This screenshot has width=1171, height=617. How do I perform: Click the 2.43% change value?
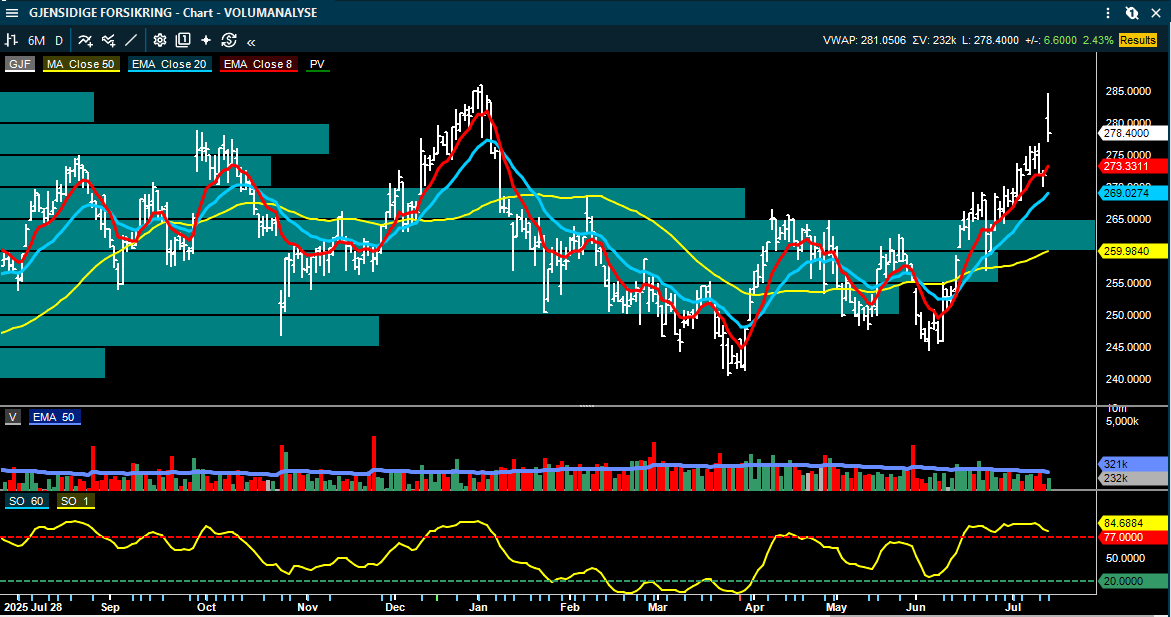[1098, 40]
